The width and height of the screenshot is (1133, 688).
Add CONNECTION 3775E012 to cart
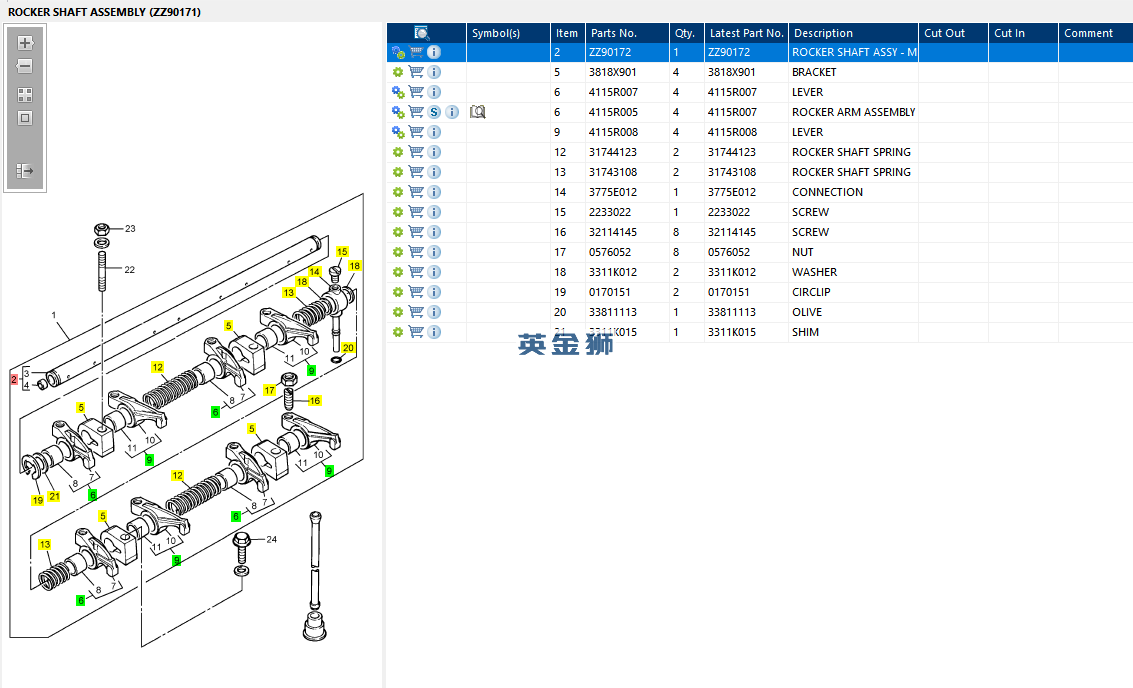click(x=416, y=192)
